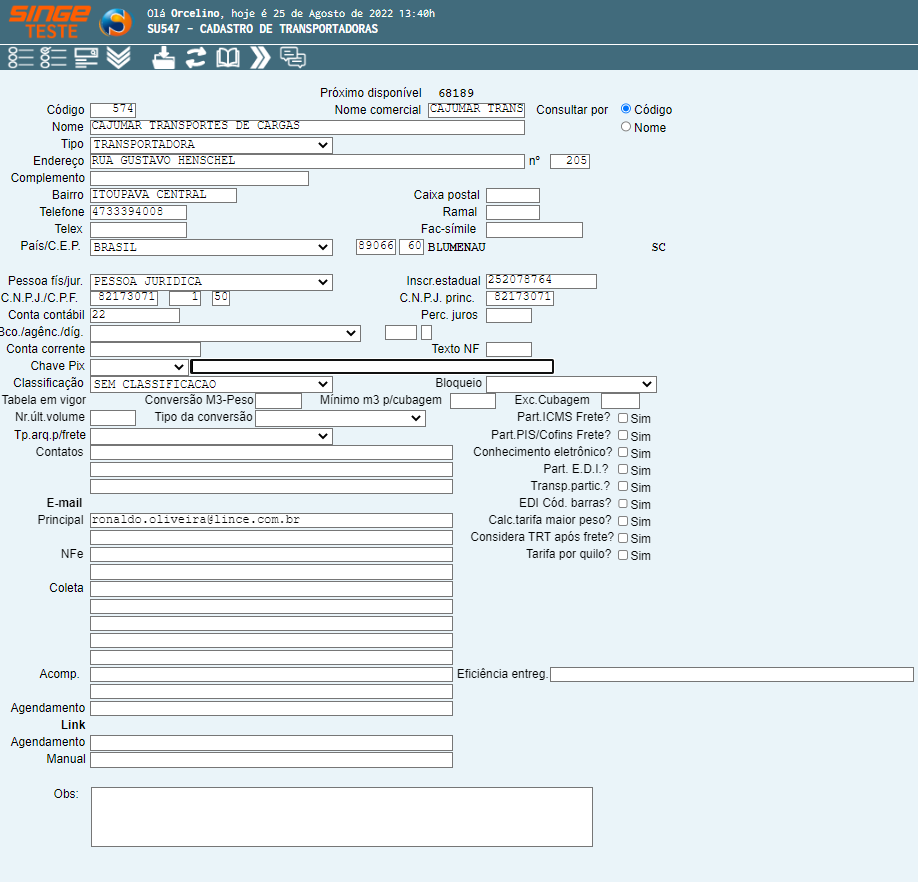Open the chat bubbles toolbar icon
Screen dimensions: 918x882
[293, 57]
